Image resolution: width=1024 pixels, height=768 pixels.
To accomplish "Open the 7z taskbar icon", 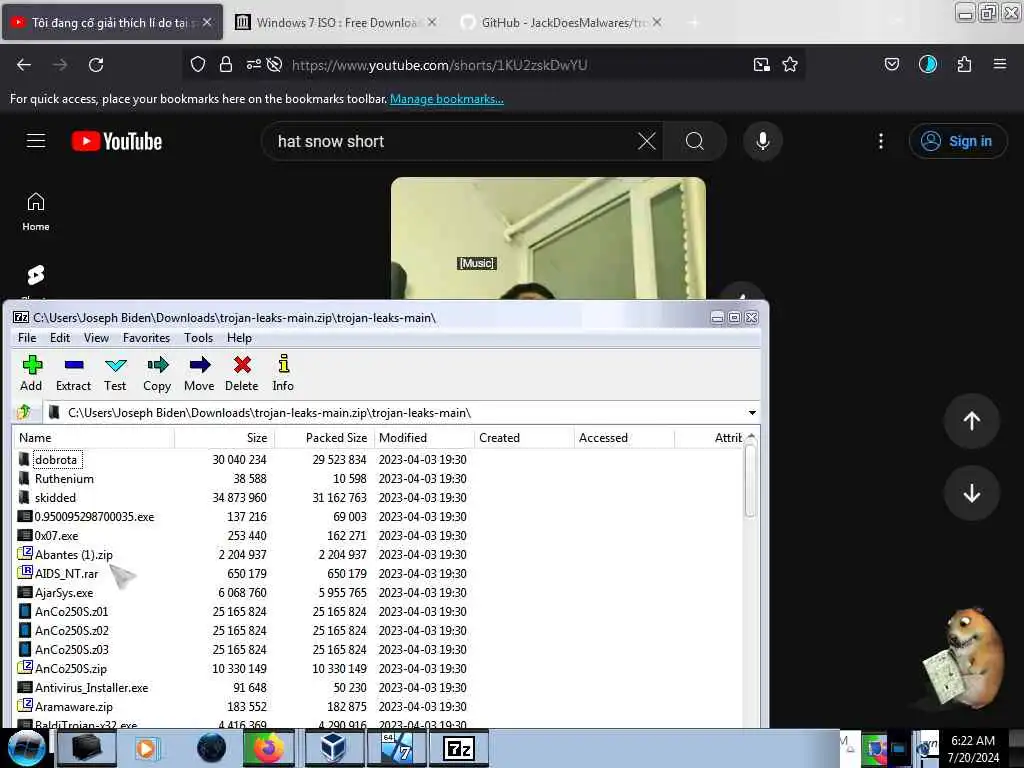I will pos(458,748).
